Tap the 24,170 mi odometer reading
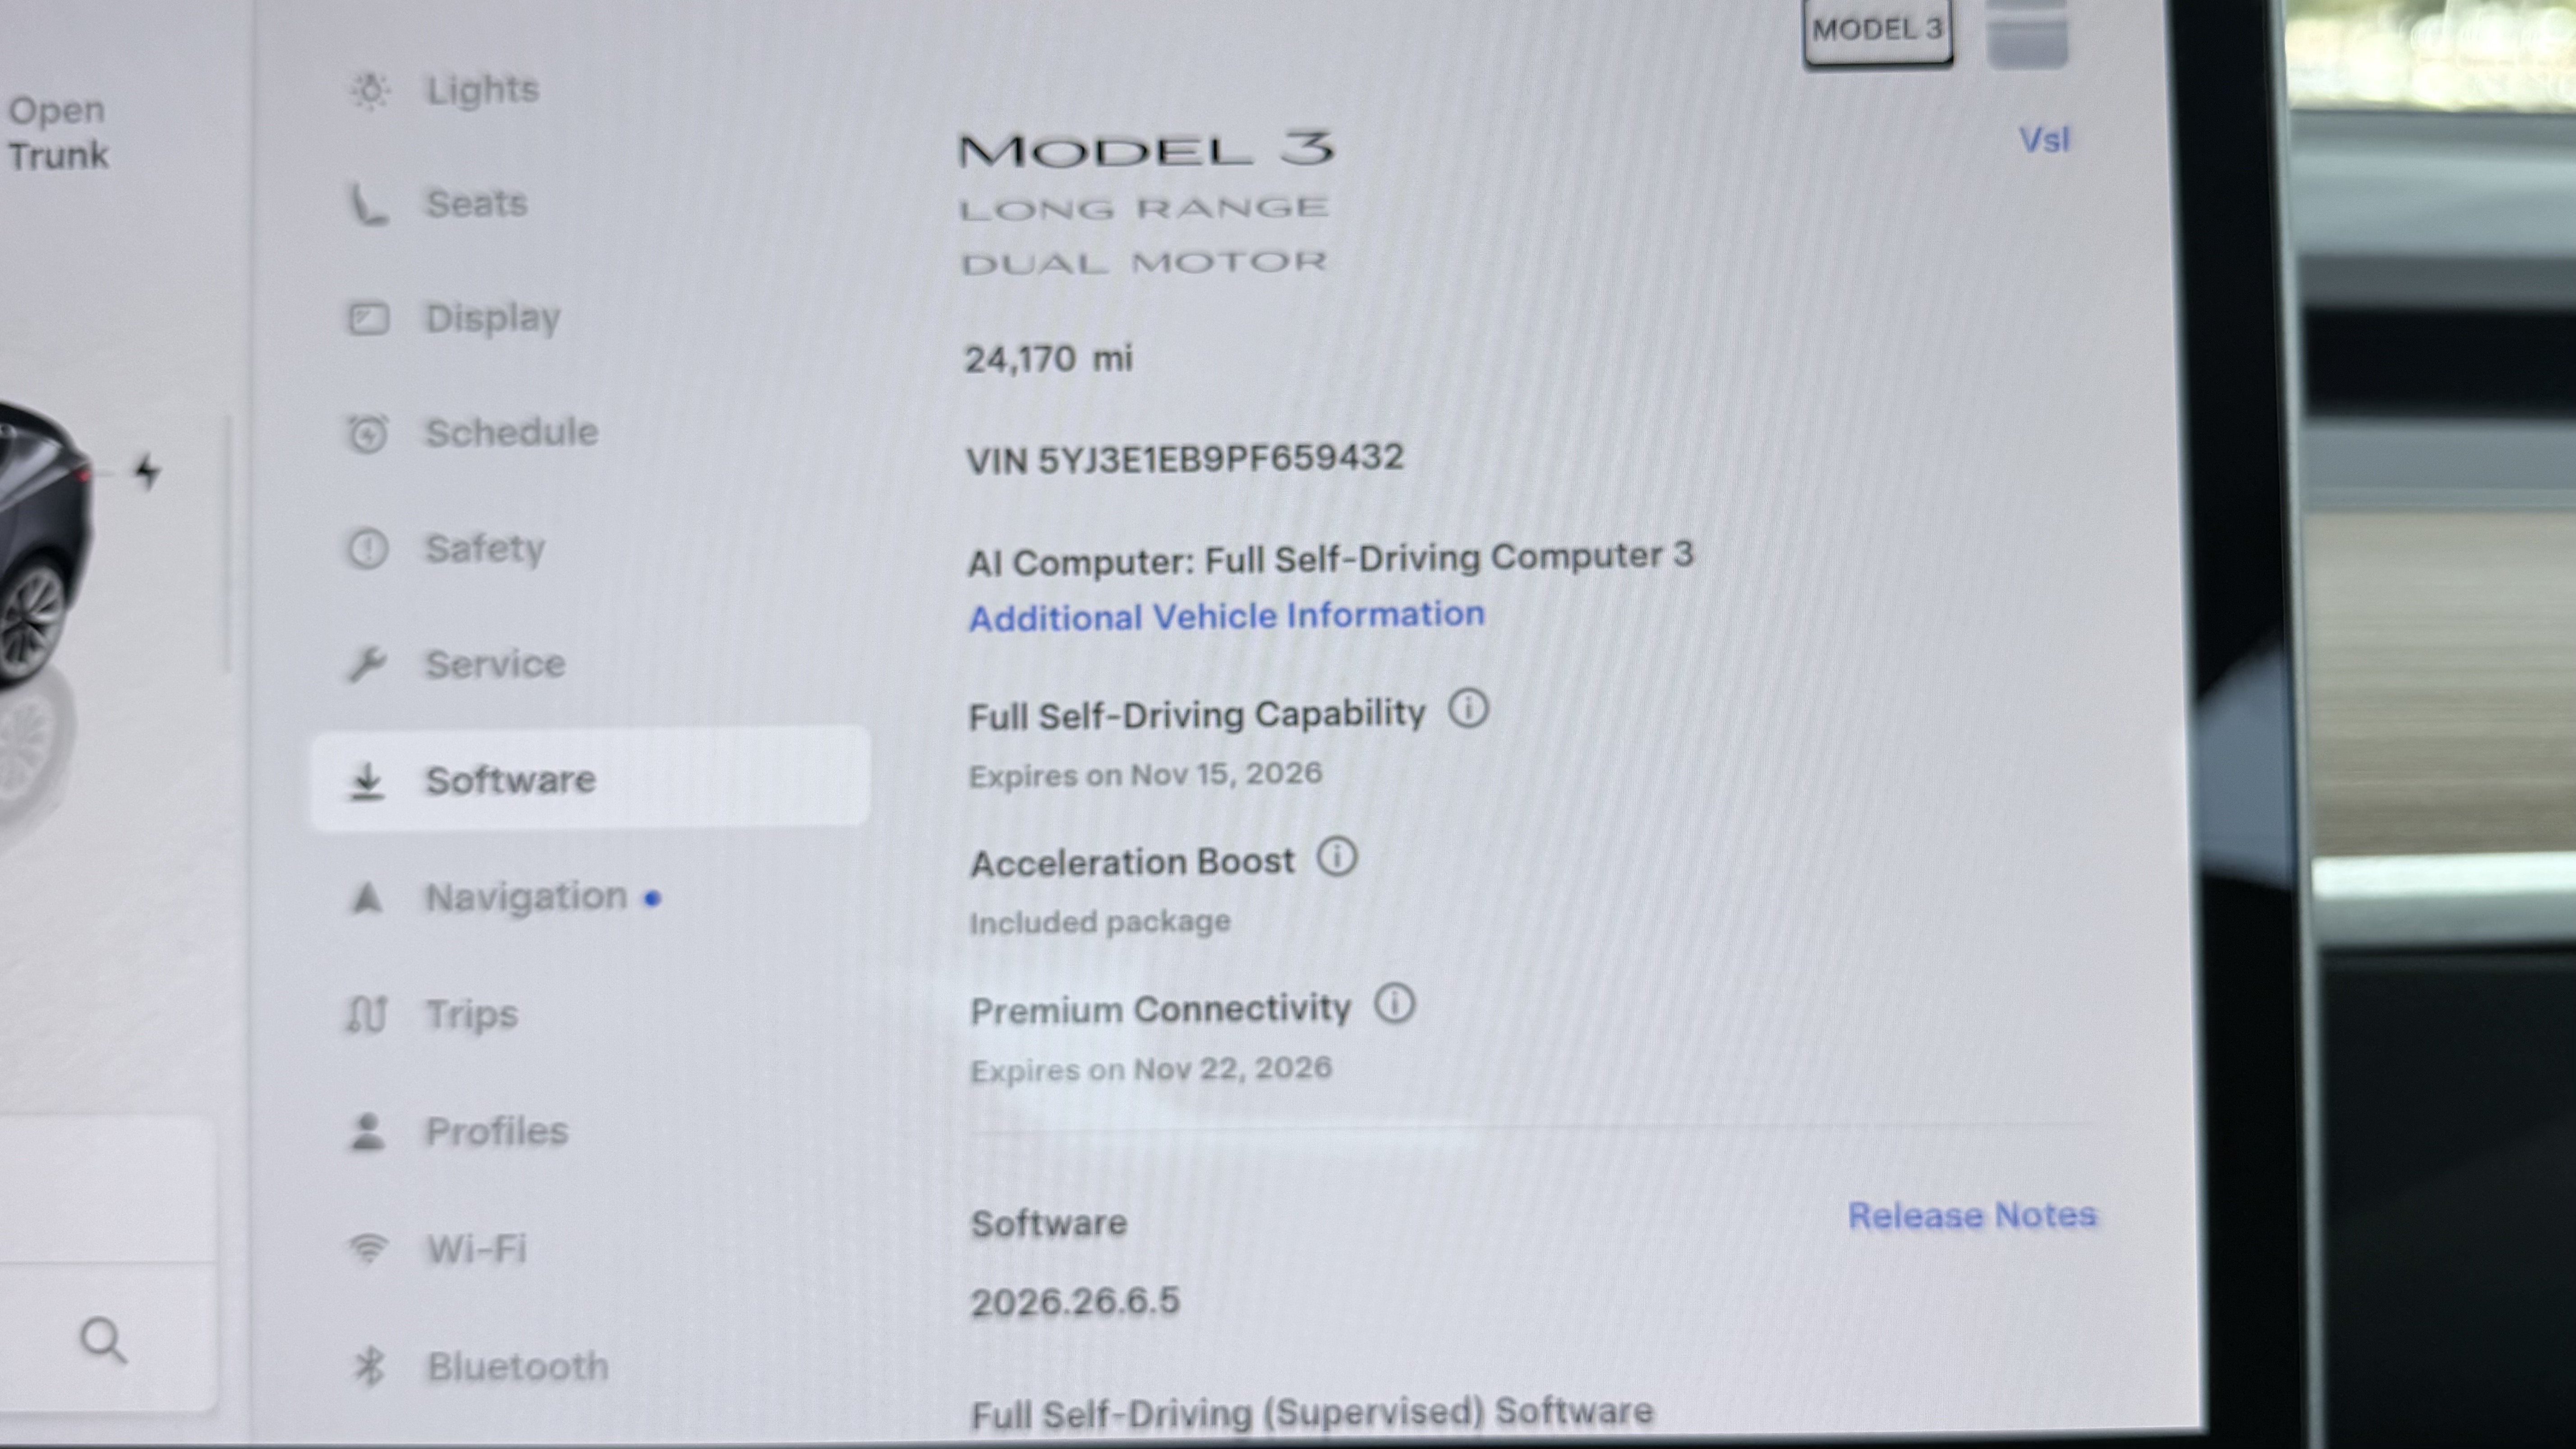The width and height of the screenshot is (2576, 1449). click(x=1048, y=359)
